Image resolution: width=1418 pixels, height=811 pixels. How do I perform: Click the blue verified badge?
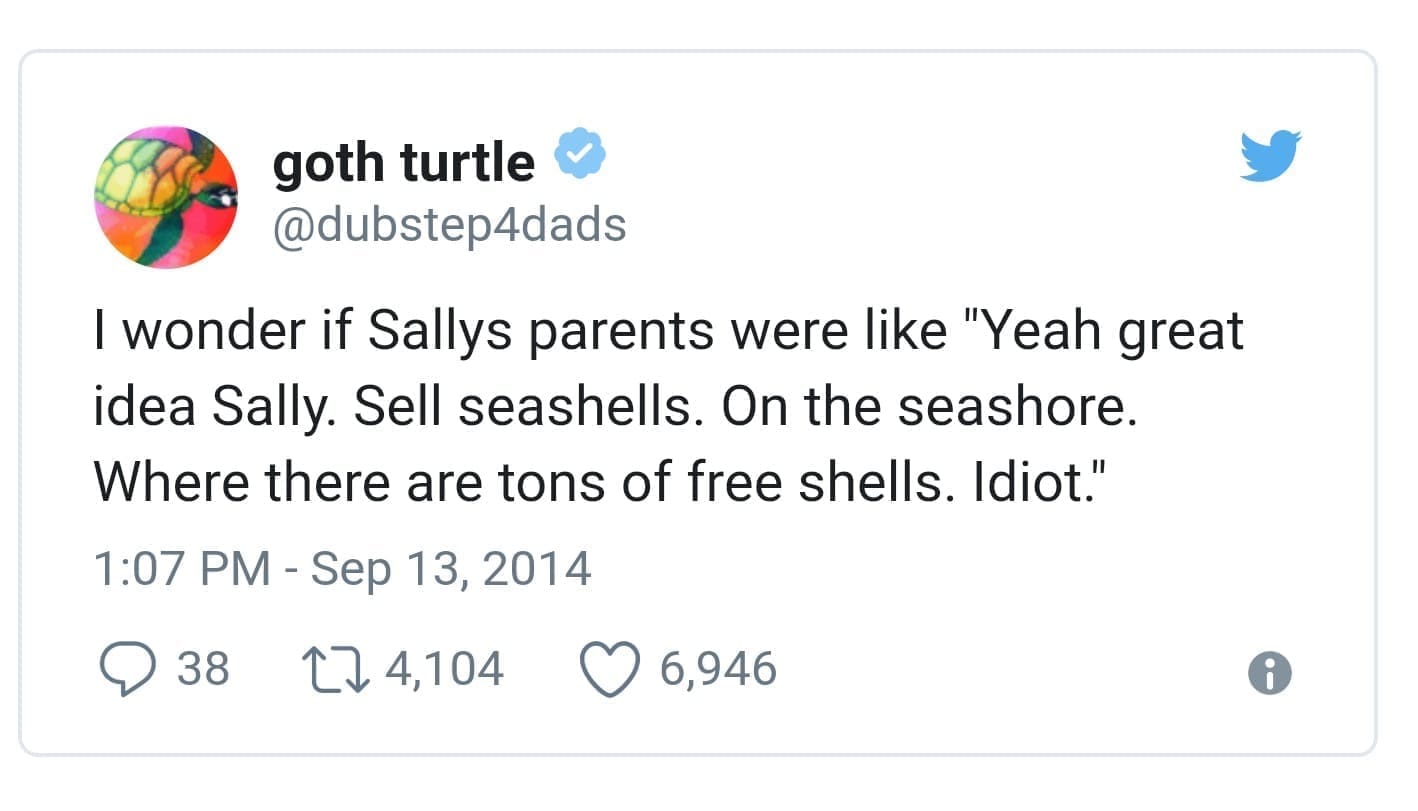tap(577, 157)
